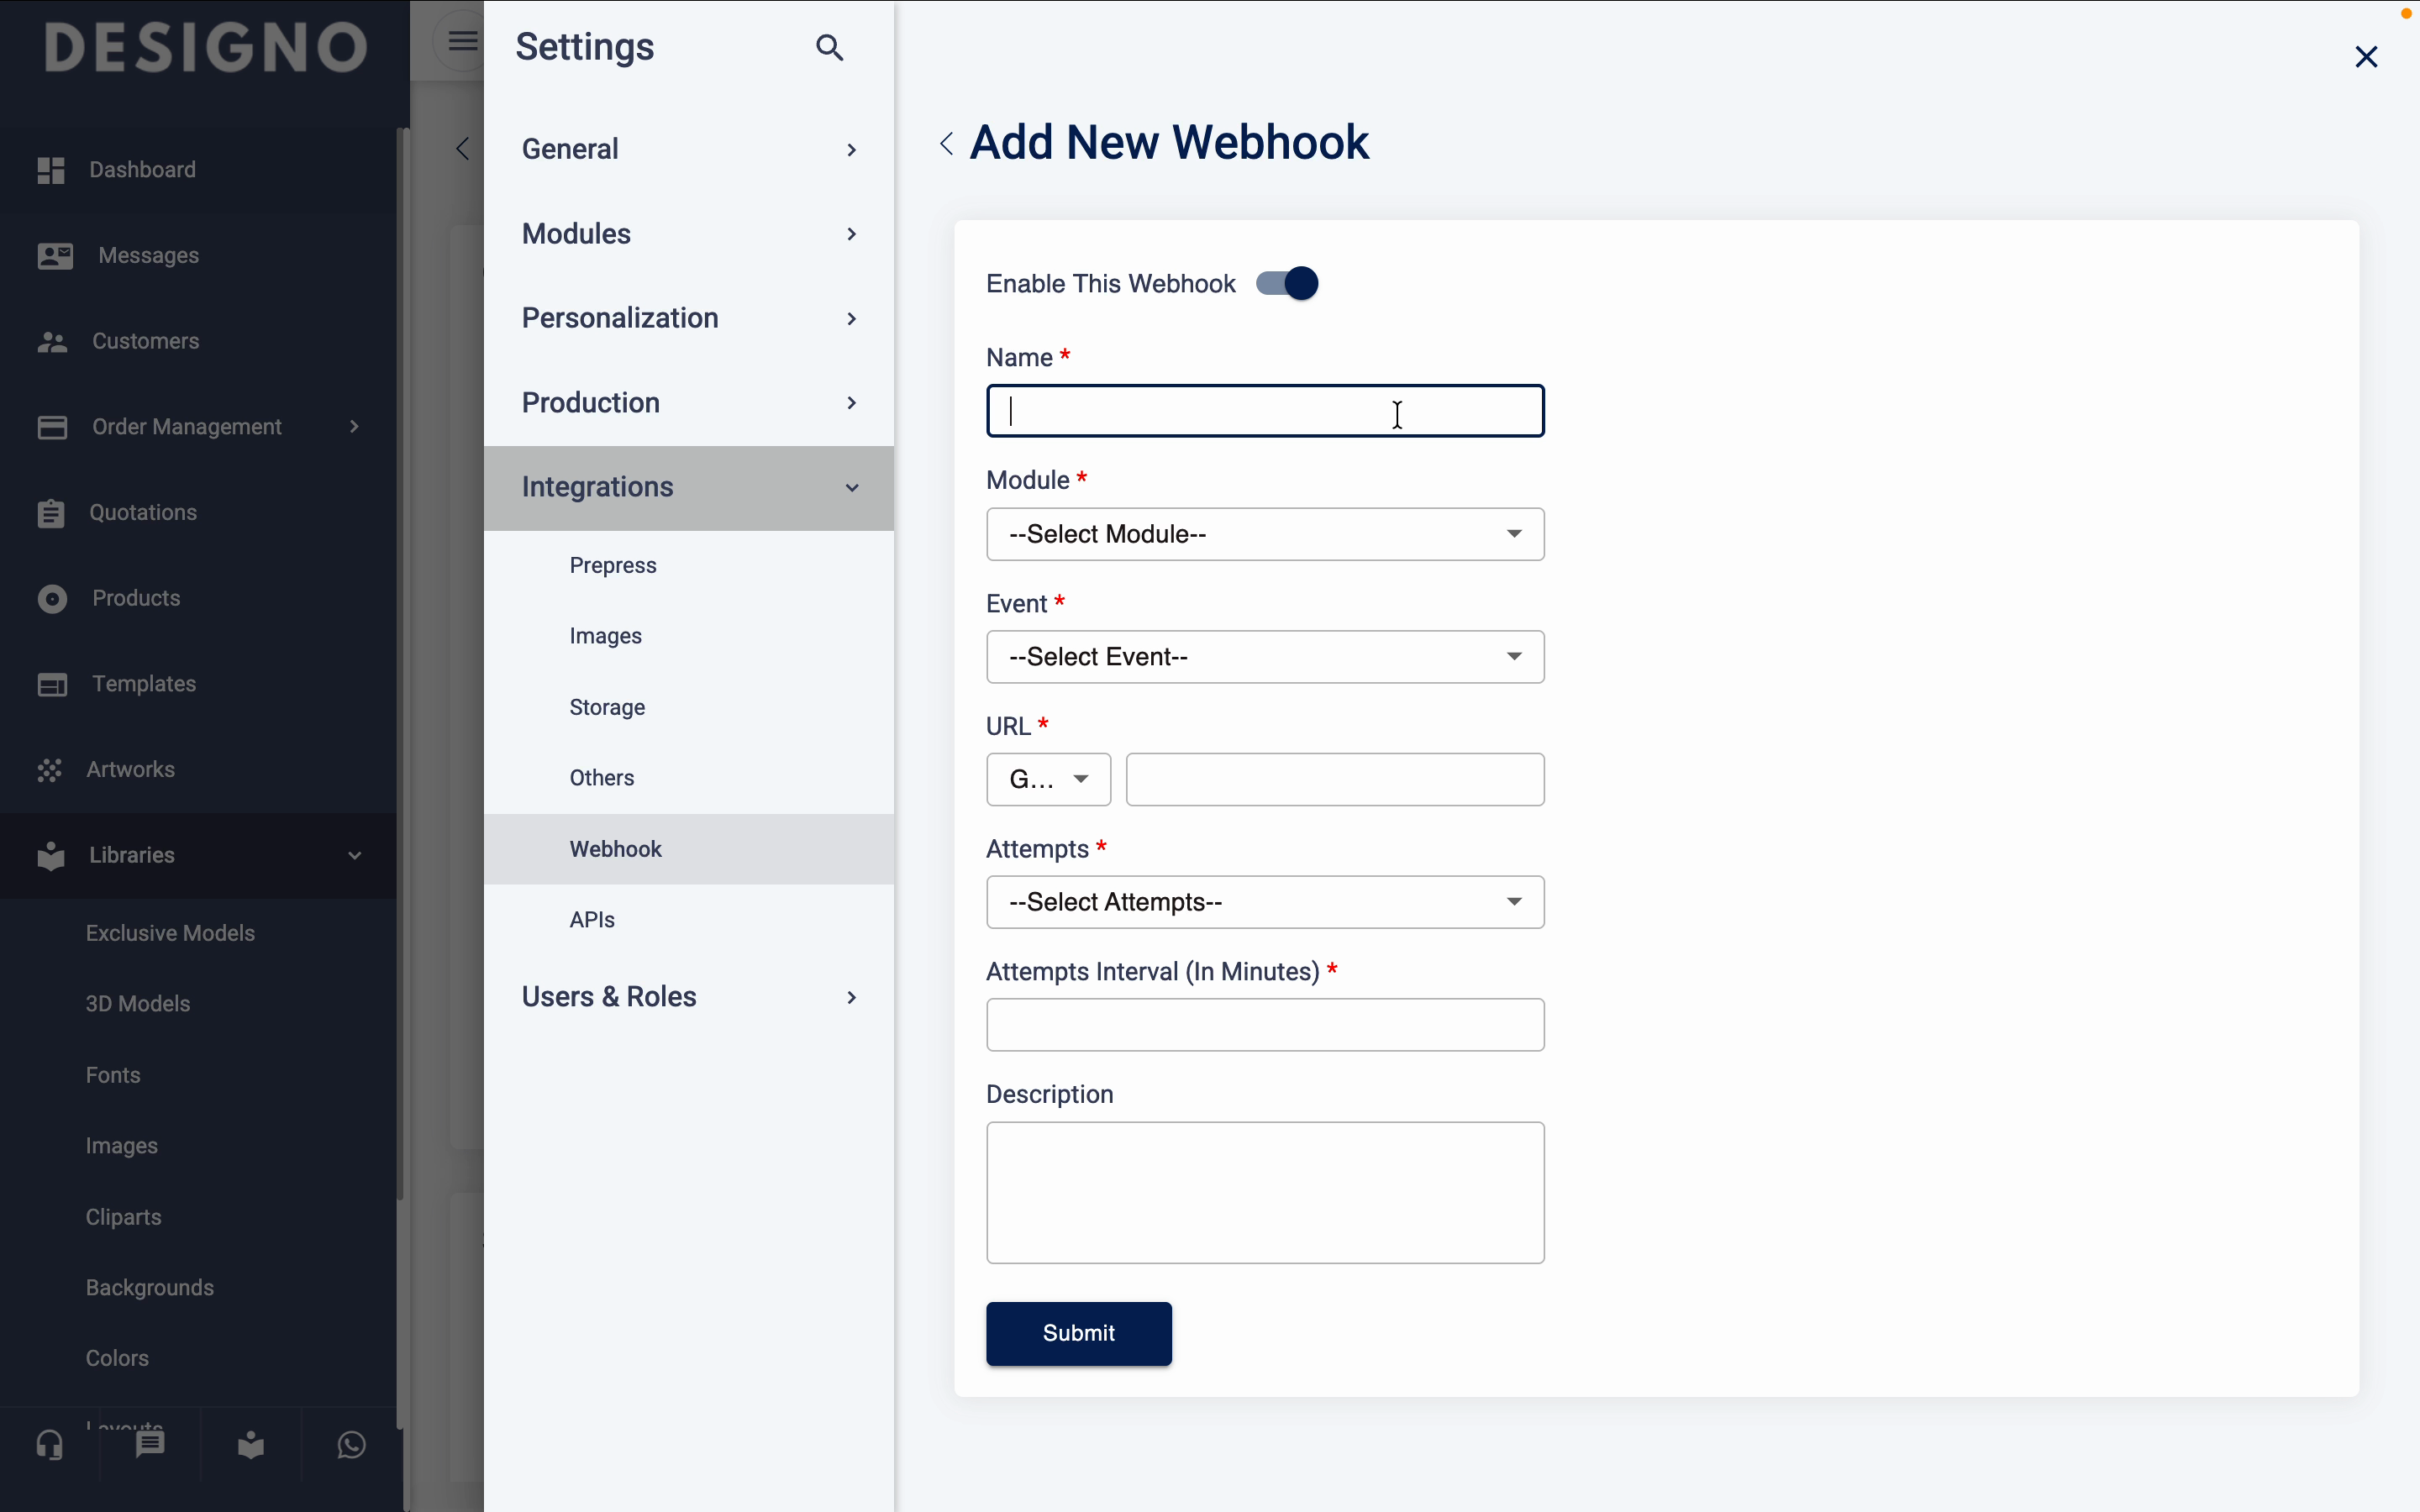This screenshot has height=1512, width=2420.
Task: Click the back arrow beside Add New Webhook
Action: coord(946,143)
